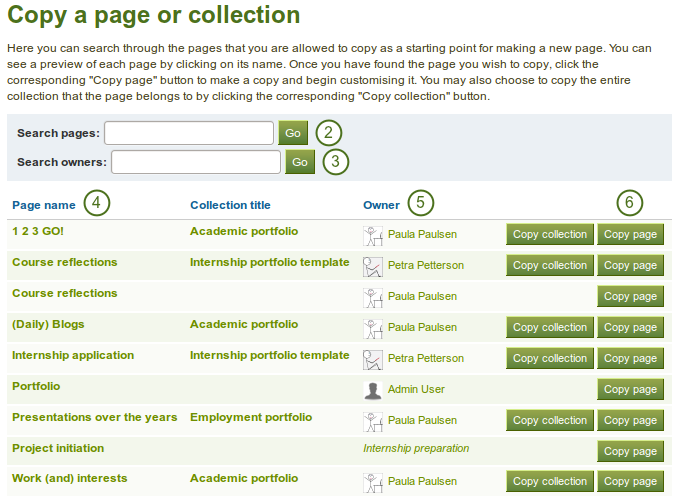Screen dimensions: 679x502
Task: Open the Employment portfolio collection link
Action: pos(251,417)
